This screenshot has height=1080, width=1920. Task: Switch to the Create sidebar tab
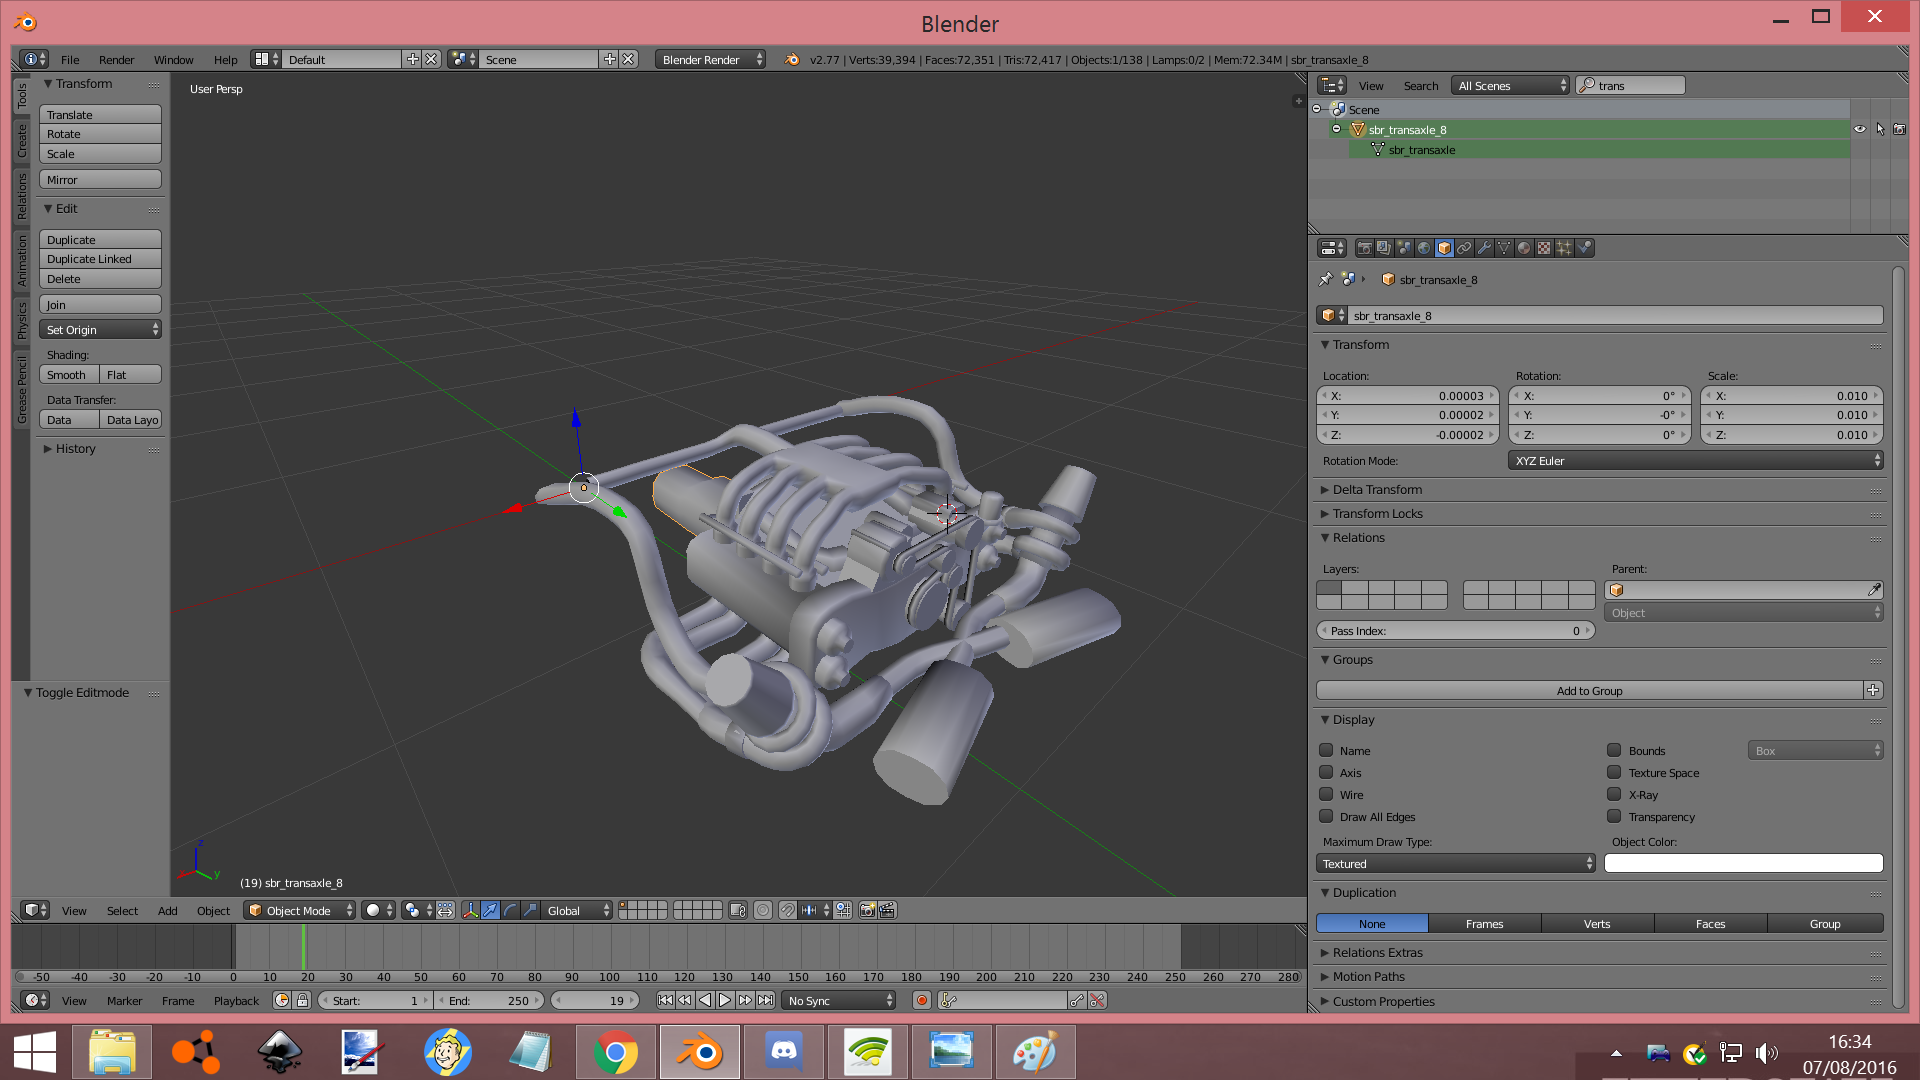[x=22, y=141]
